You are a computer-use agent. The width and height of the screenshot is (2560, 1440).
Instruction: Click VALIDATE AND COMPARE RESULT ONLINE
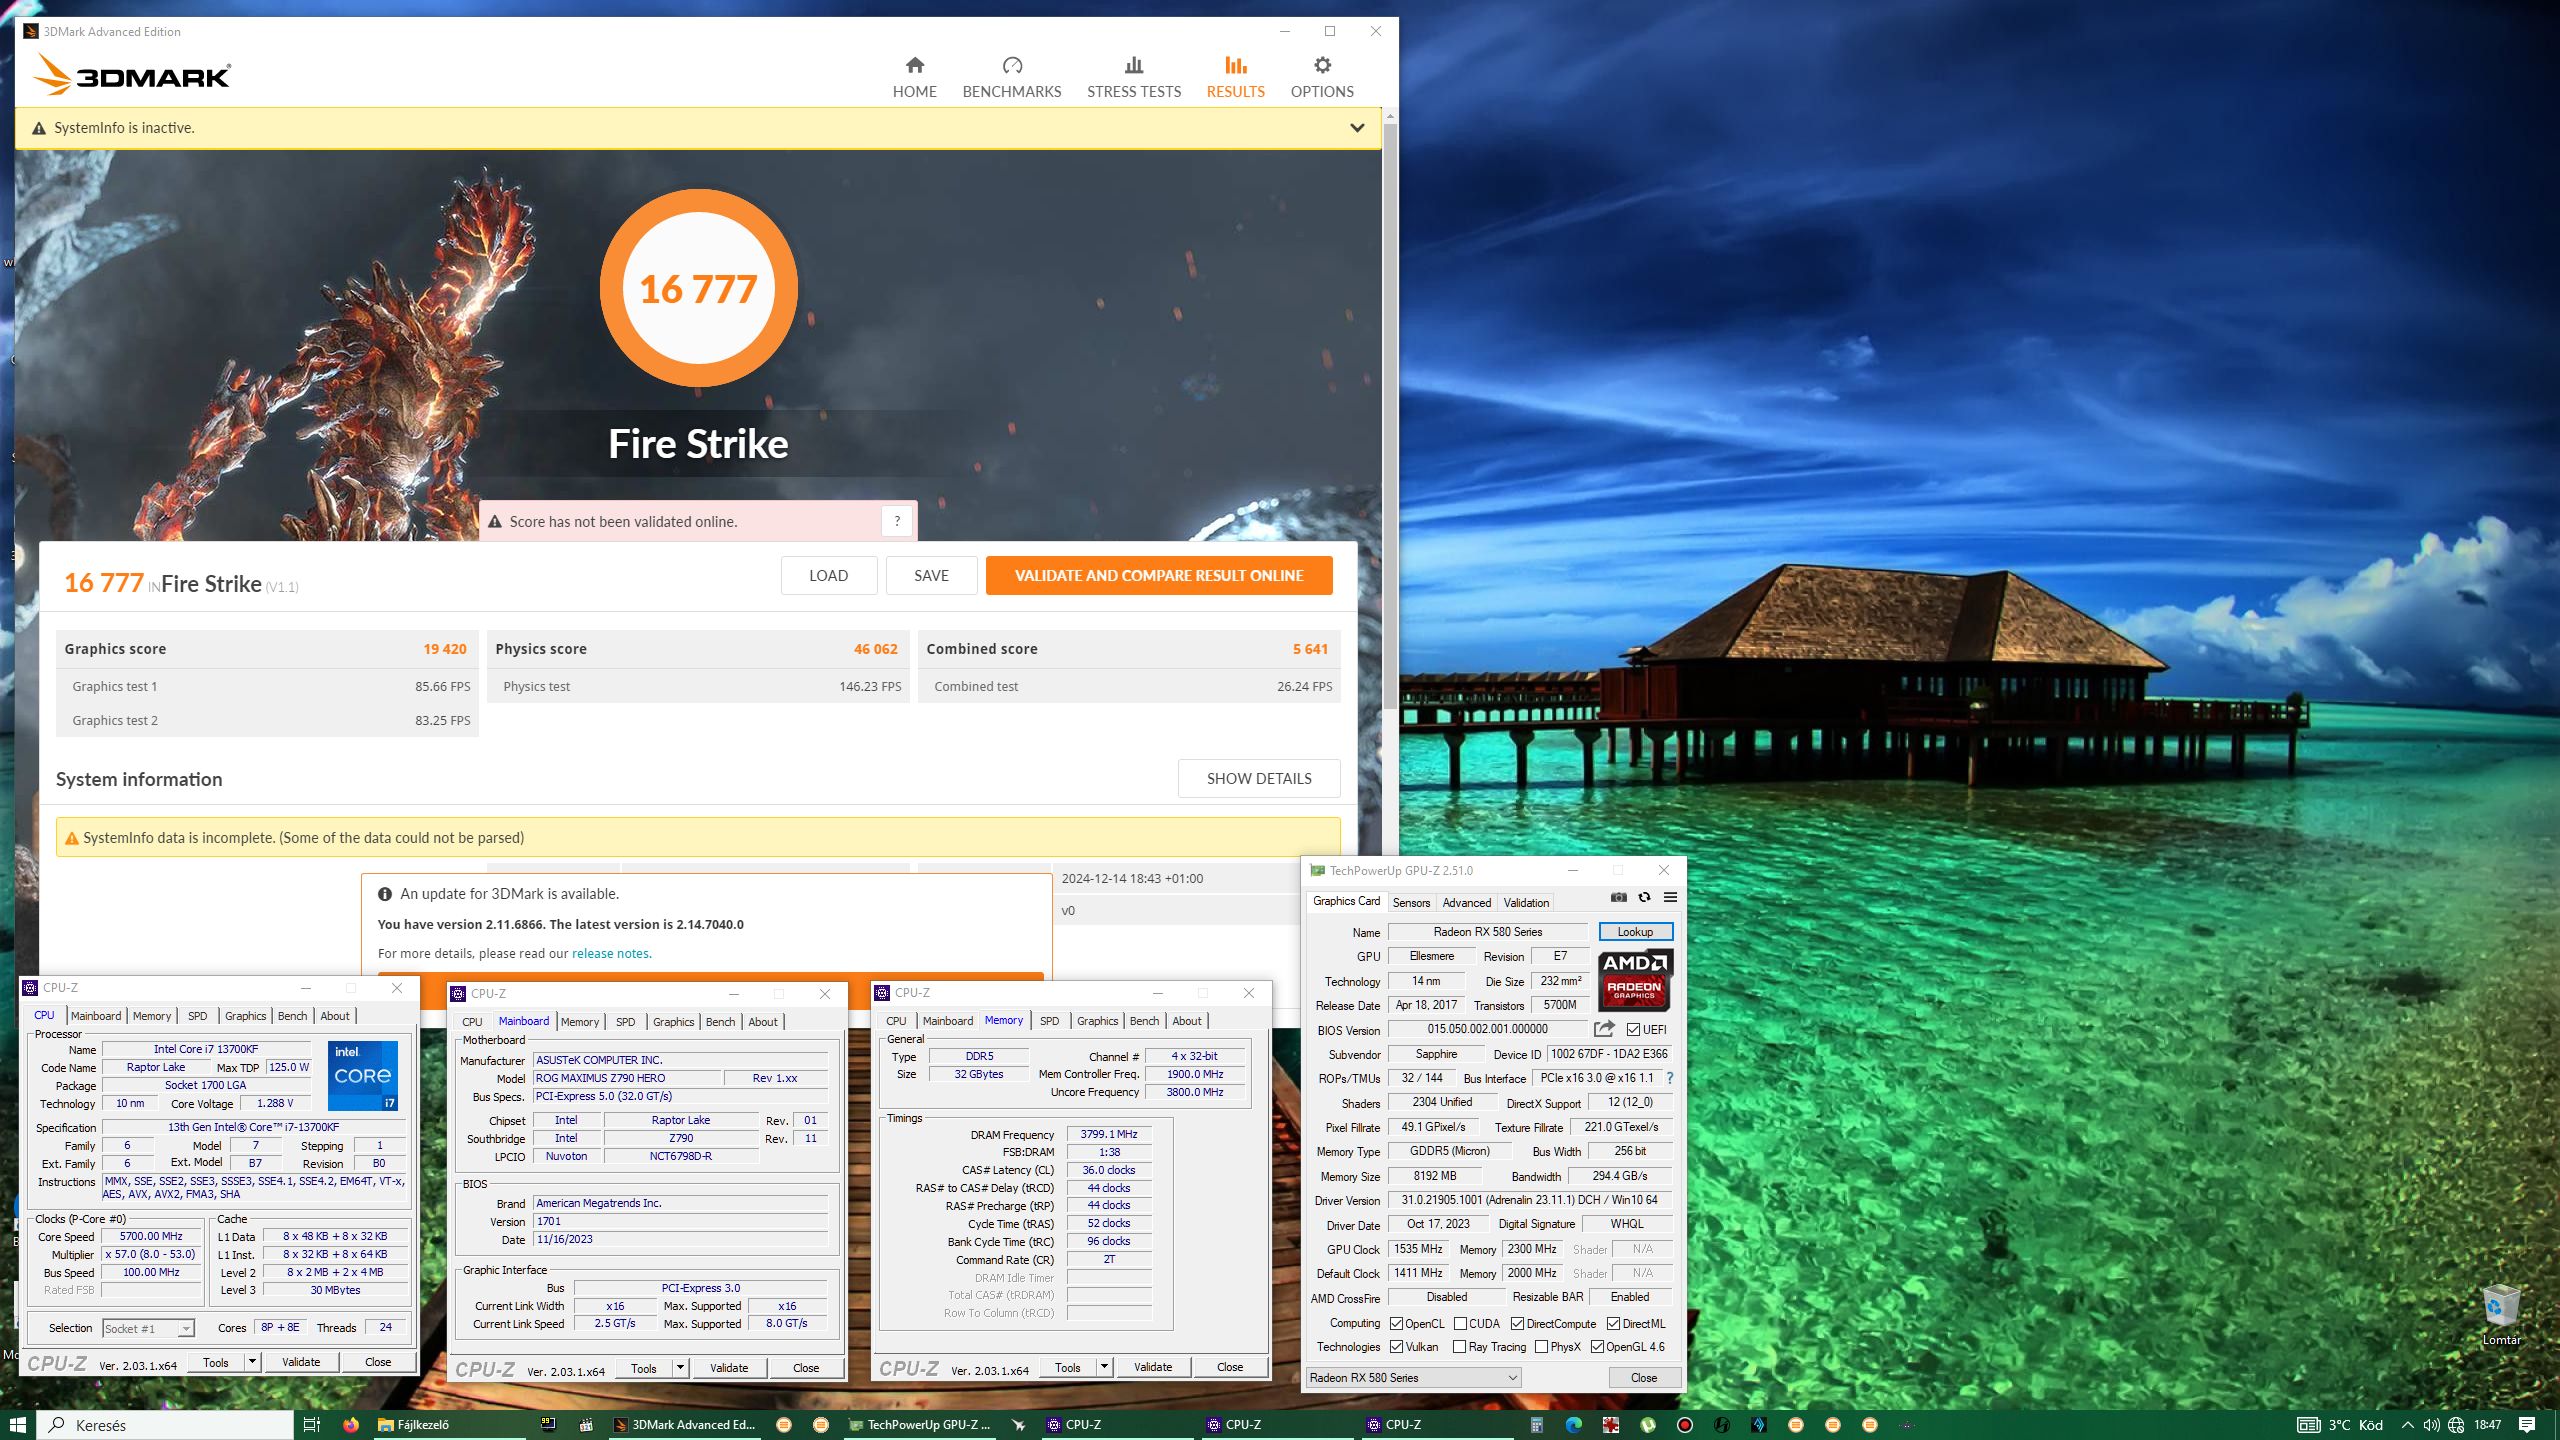click(x=1158, y=575)
